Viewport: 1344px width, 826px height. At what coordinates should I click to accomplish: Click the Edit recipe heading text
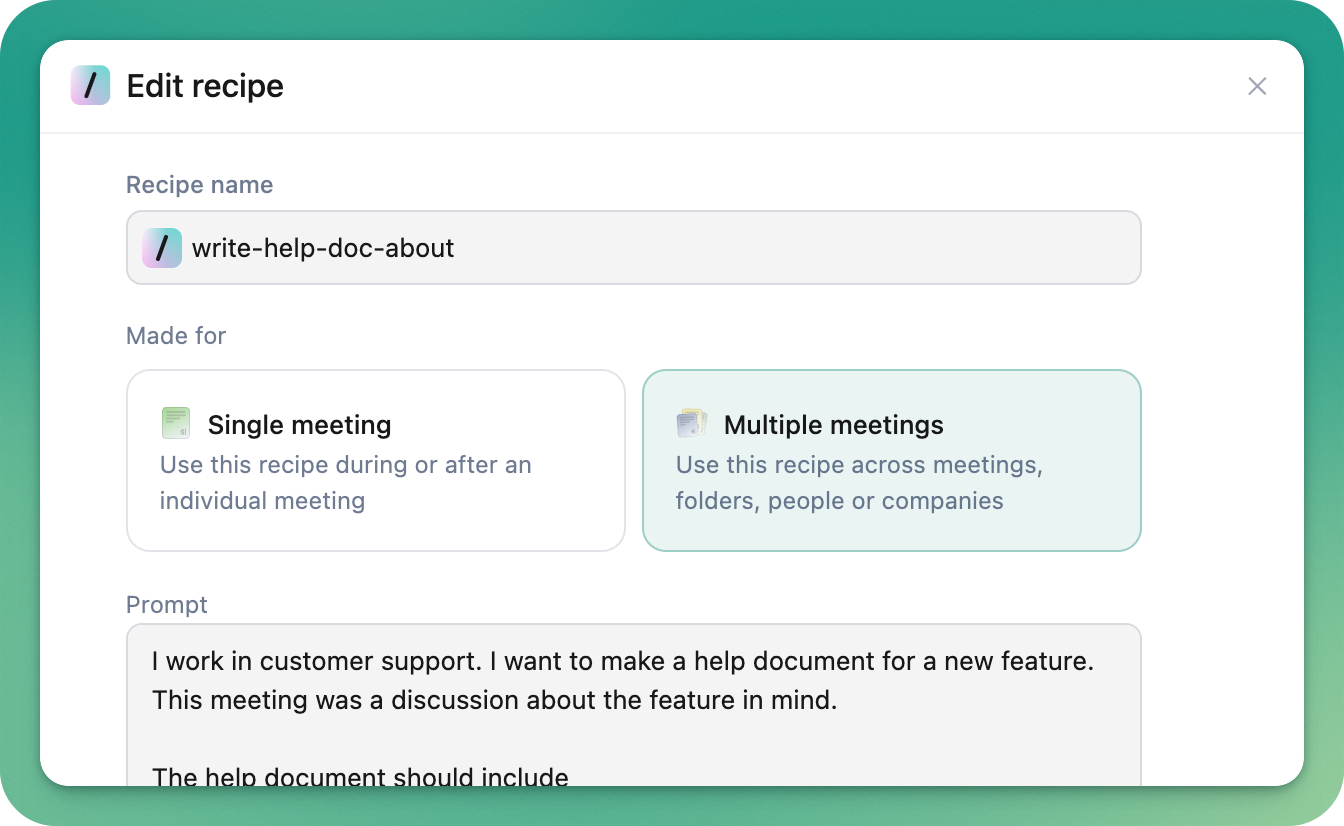[x=205, y=86]
